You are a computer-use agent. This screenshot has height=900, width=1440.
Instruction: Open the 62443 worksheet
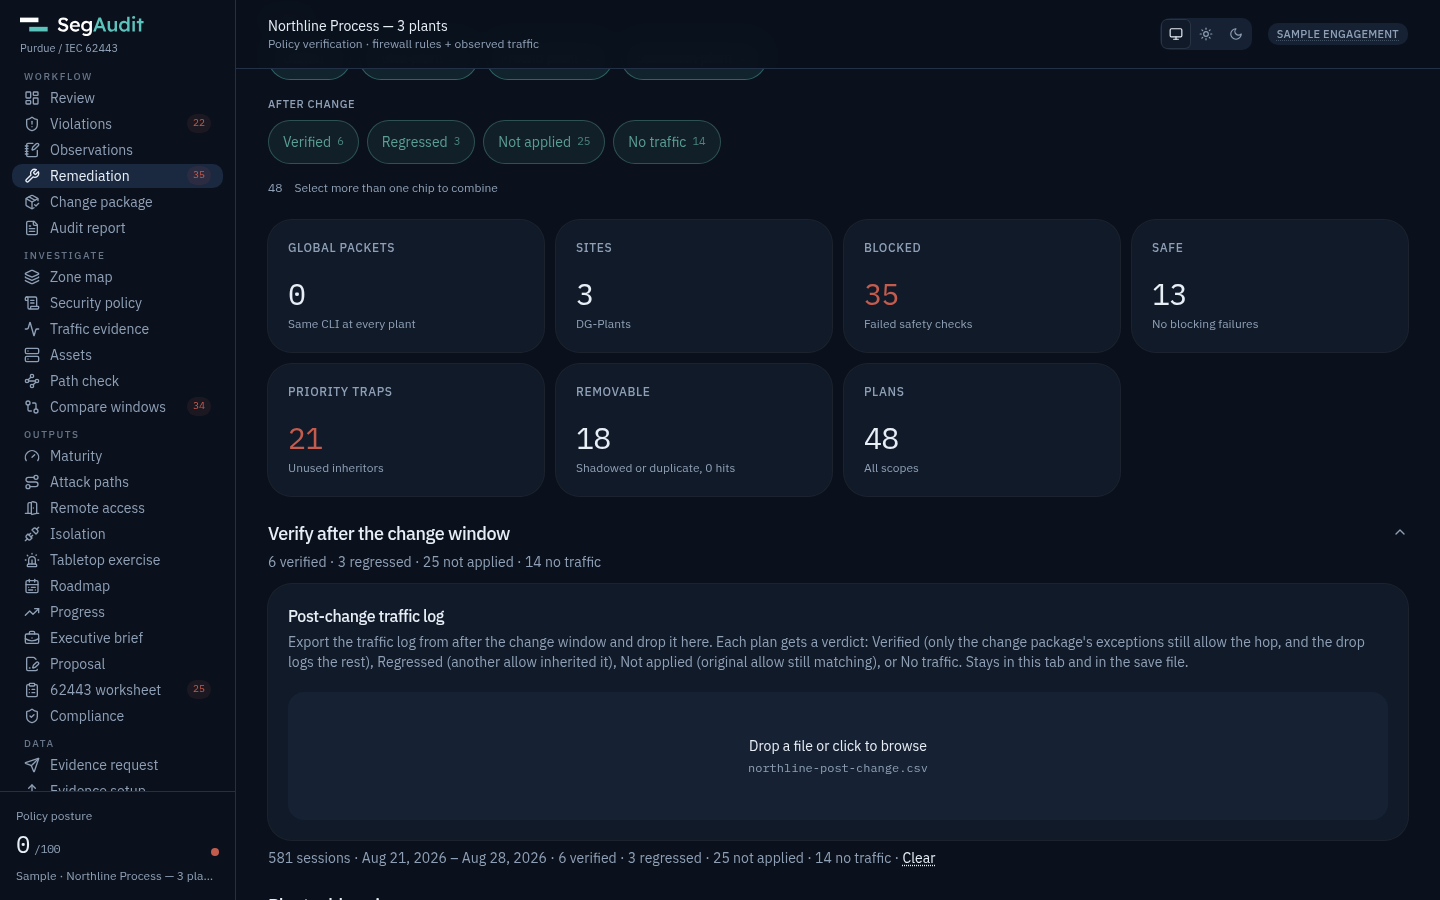point(117,690)
